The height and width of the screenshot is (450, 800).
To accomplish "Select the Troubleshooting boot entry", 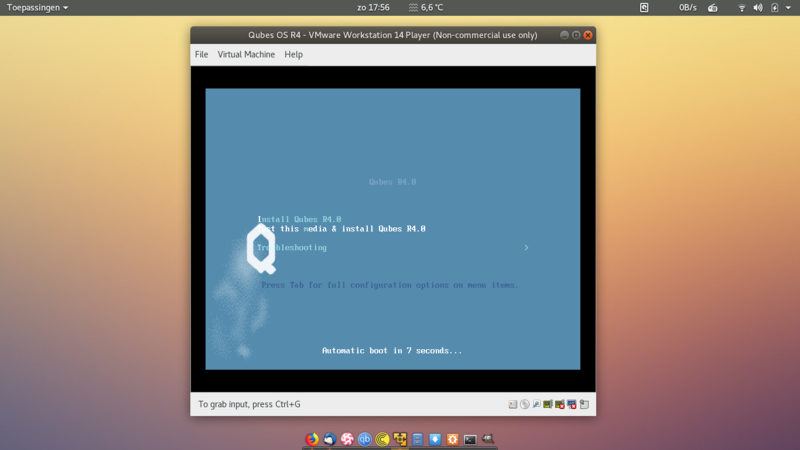I will tap(292, 247).
